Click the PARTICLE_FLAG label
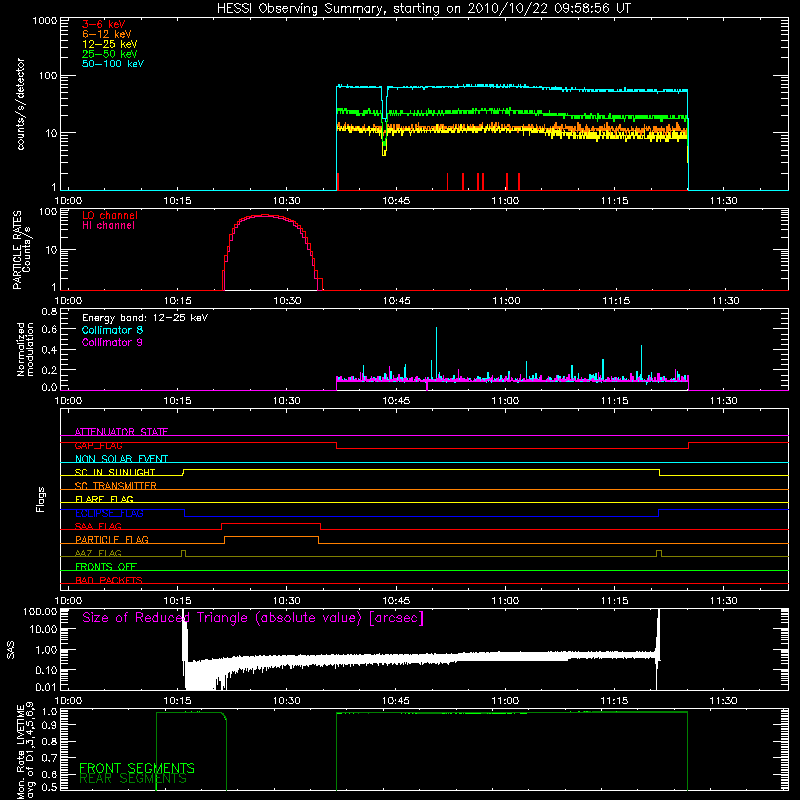 [x=112, y=540]
